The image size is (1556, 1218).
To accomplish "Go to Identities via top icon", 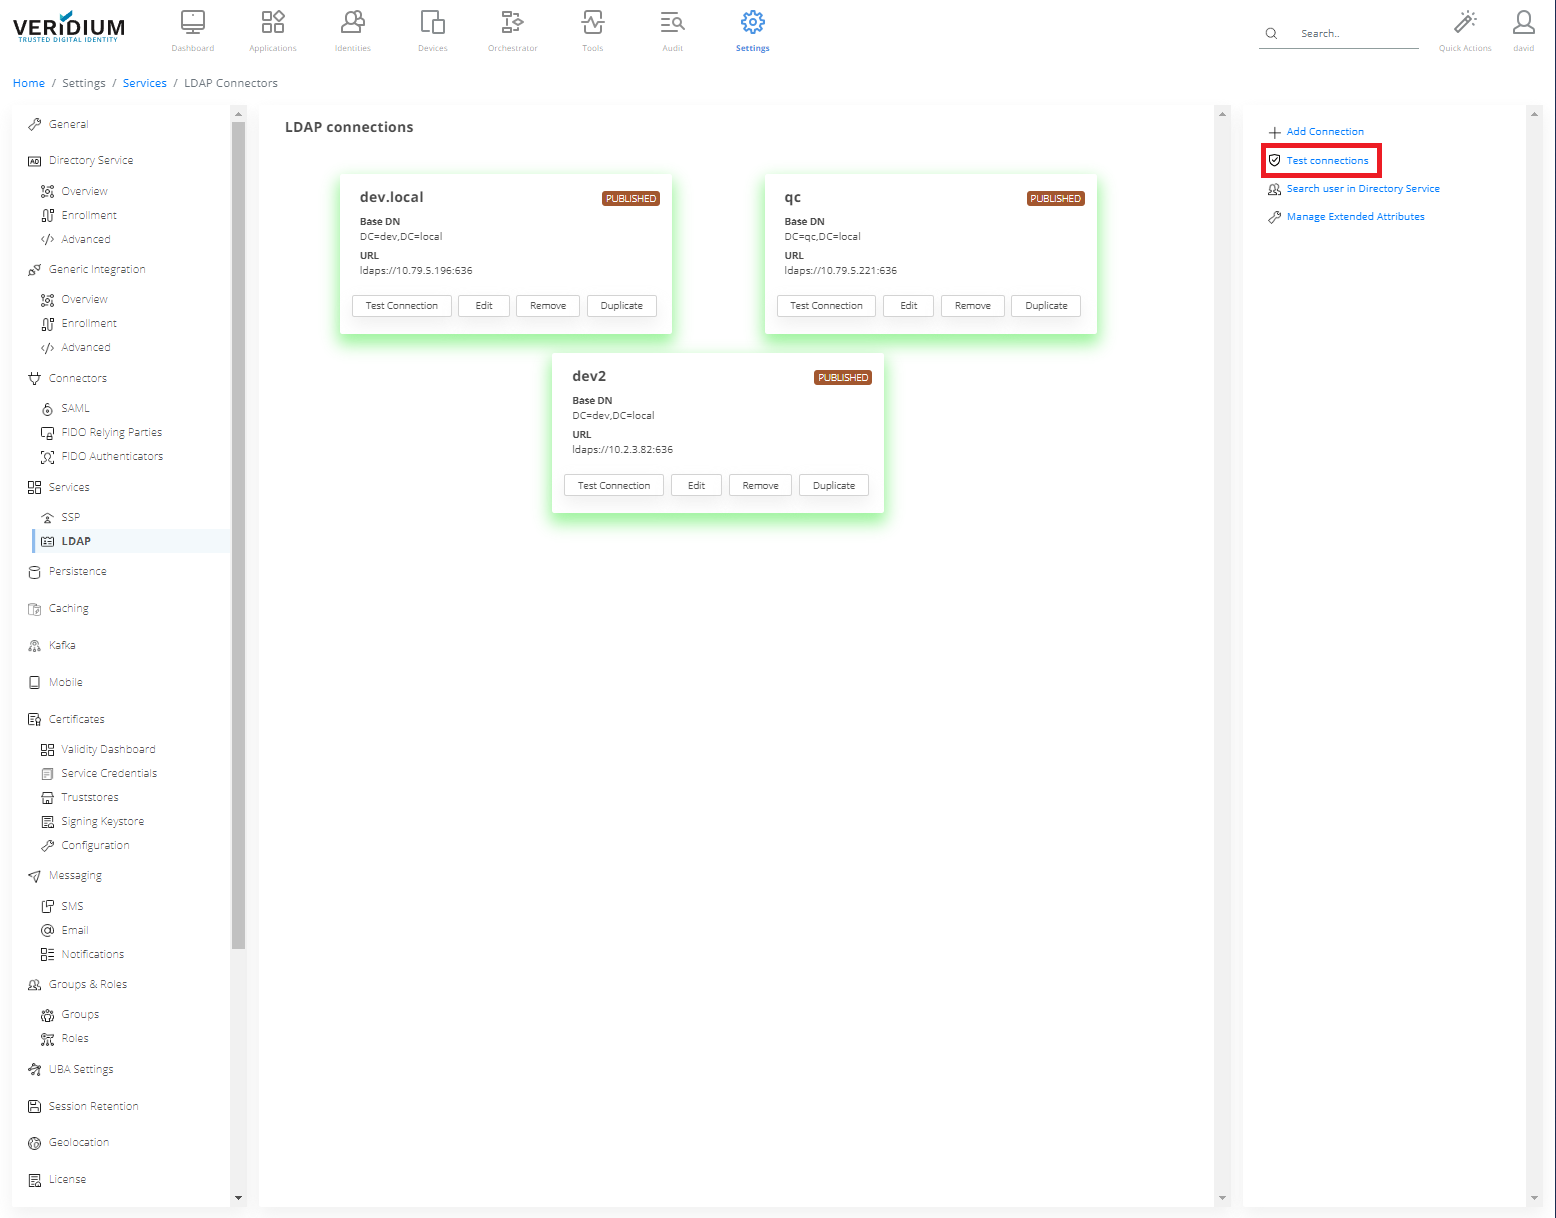I will pyautogui.click(x=352, y=23).
